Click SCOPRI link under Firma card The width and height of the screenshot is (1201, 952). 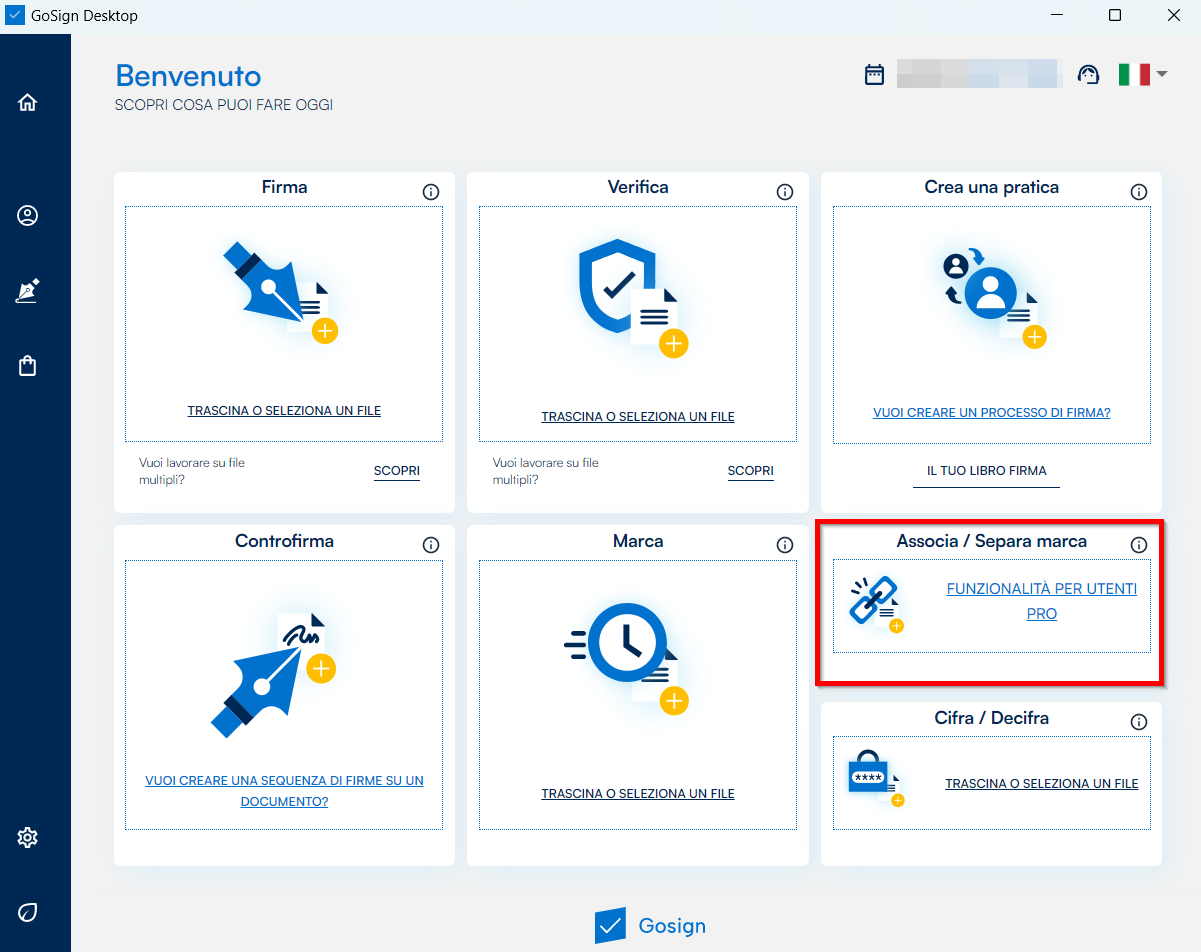coord(397,471)
